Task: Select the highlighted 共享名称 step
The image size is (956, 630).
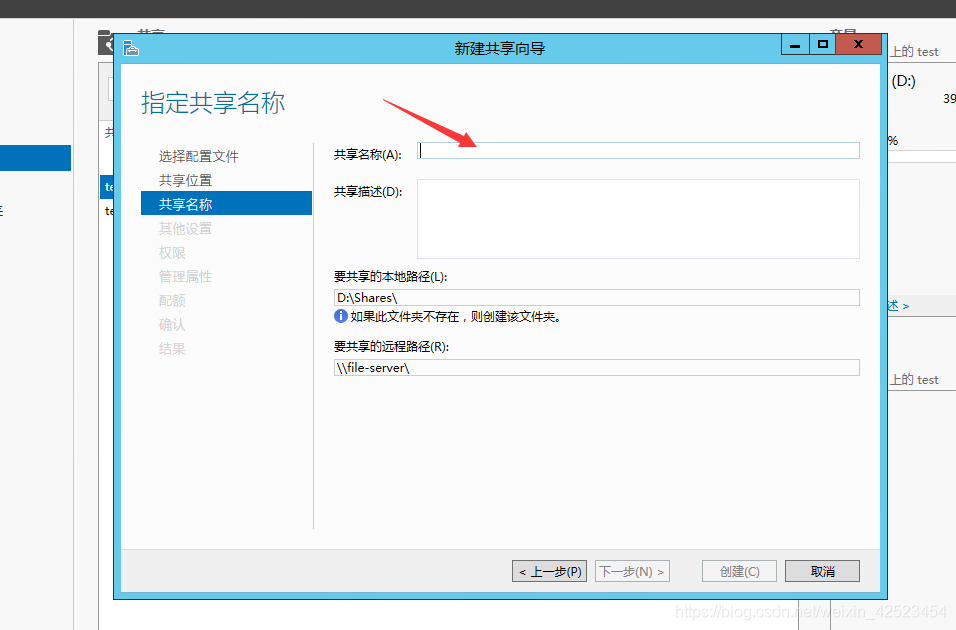Action: pos(226,204)
